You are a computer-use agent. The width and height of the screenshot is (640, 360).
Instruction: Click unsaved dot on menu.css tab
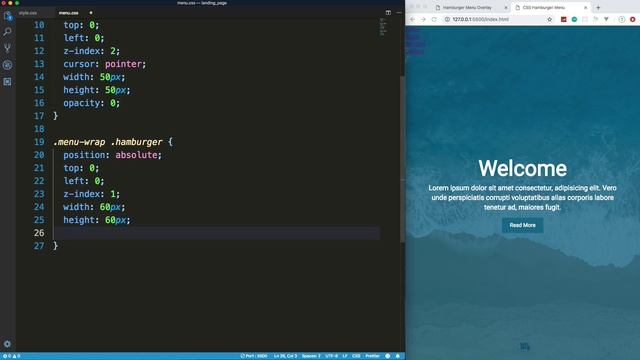(x=91, y=13)
